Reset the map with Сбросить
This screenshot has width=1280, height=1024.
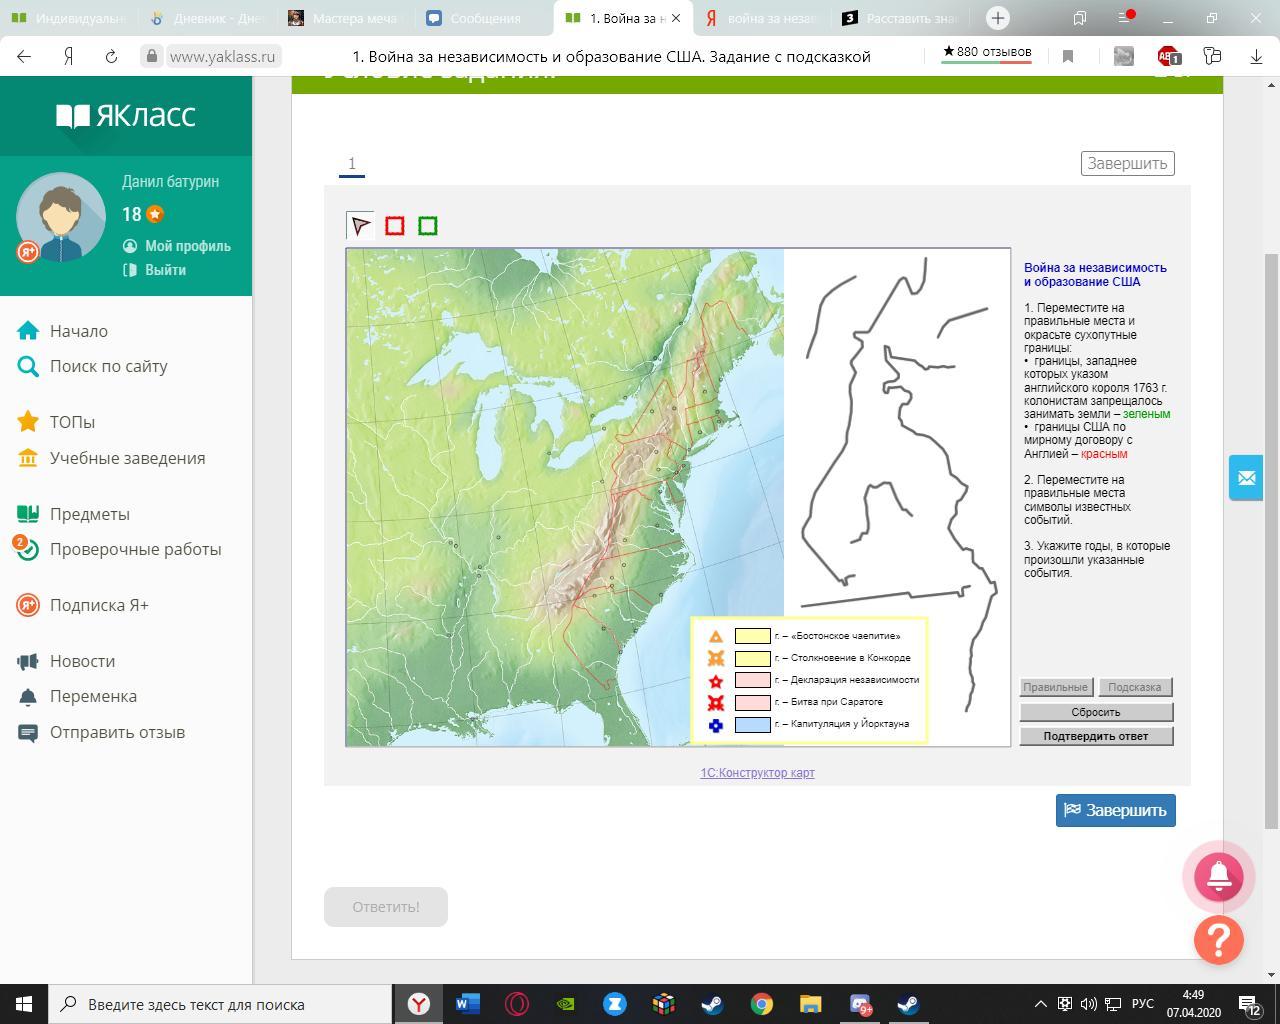1096,712
